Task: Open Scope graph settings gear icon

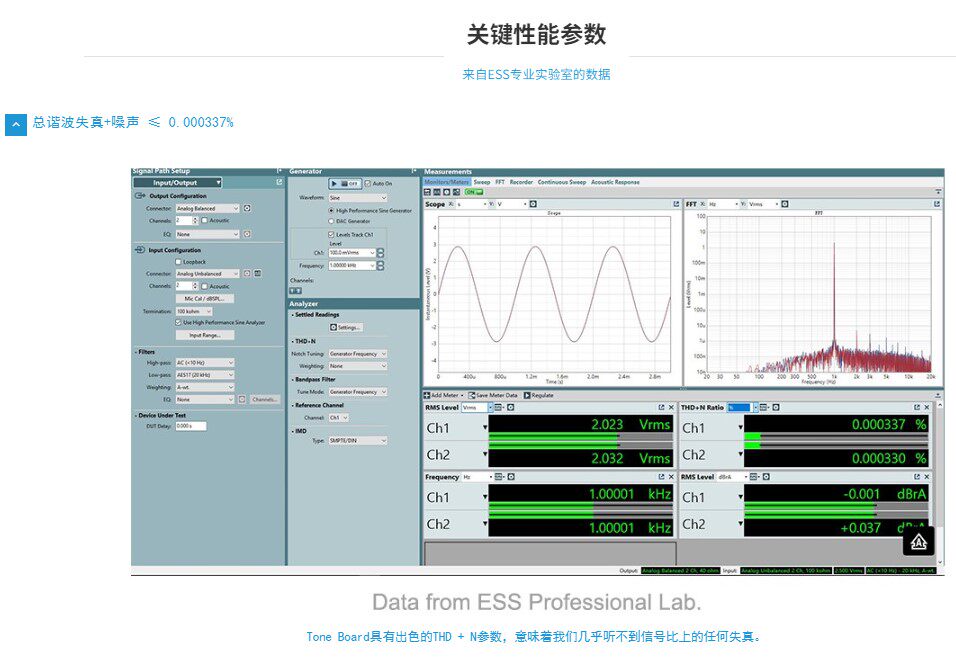Action: pos(533,204)
